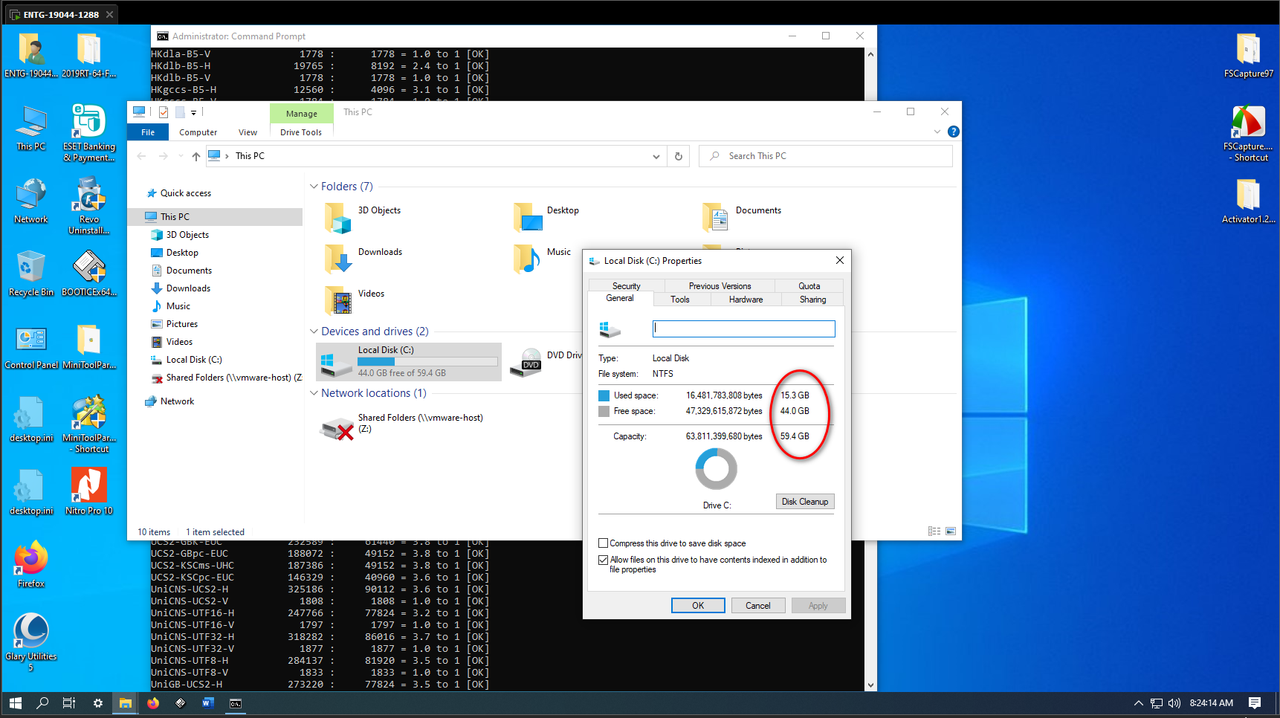Screen dimensions: 1280x718
Task: Select the FSCapture97 folder on desktop
Action: 1248,56
